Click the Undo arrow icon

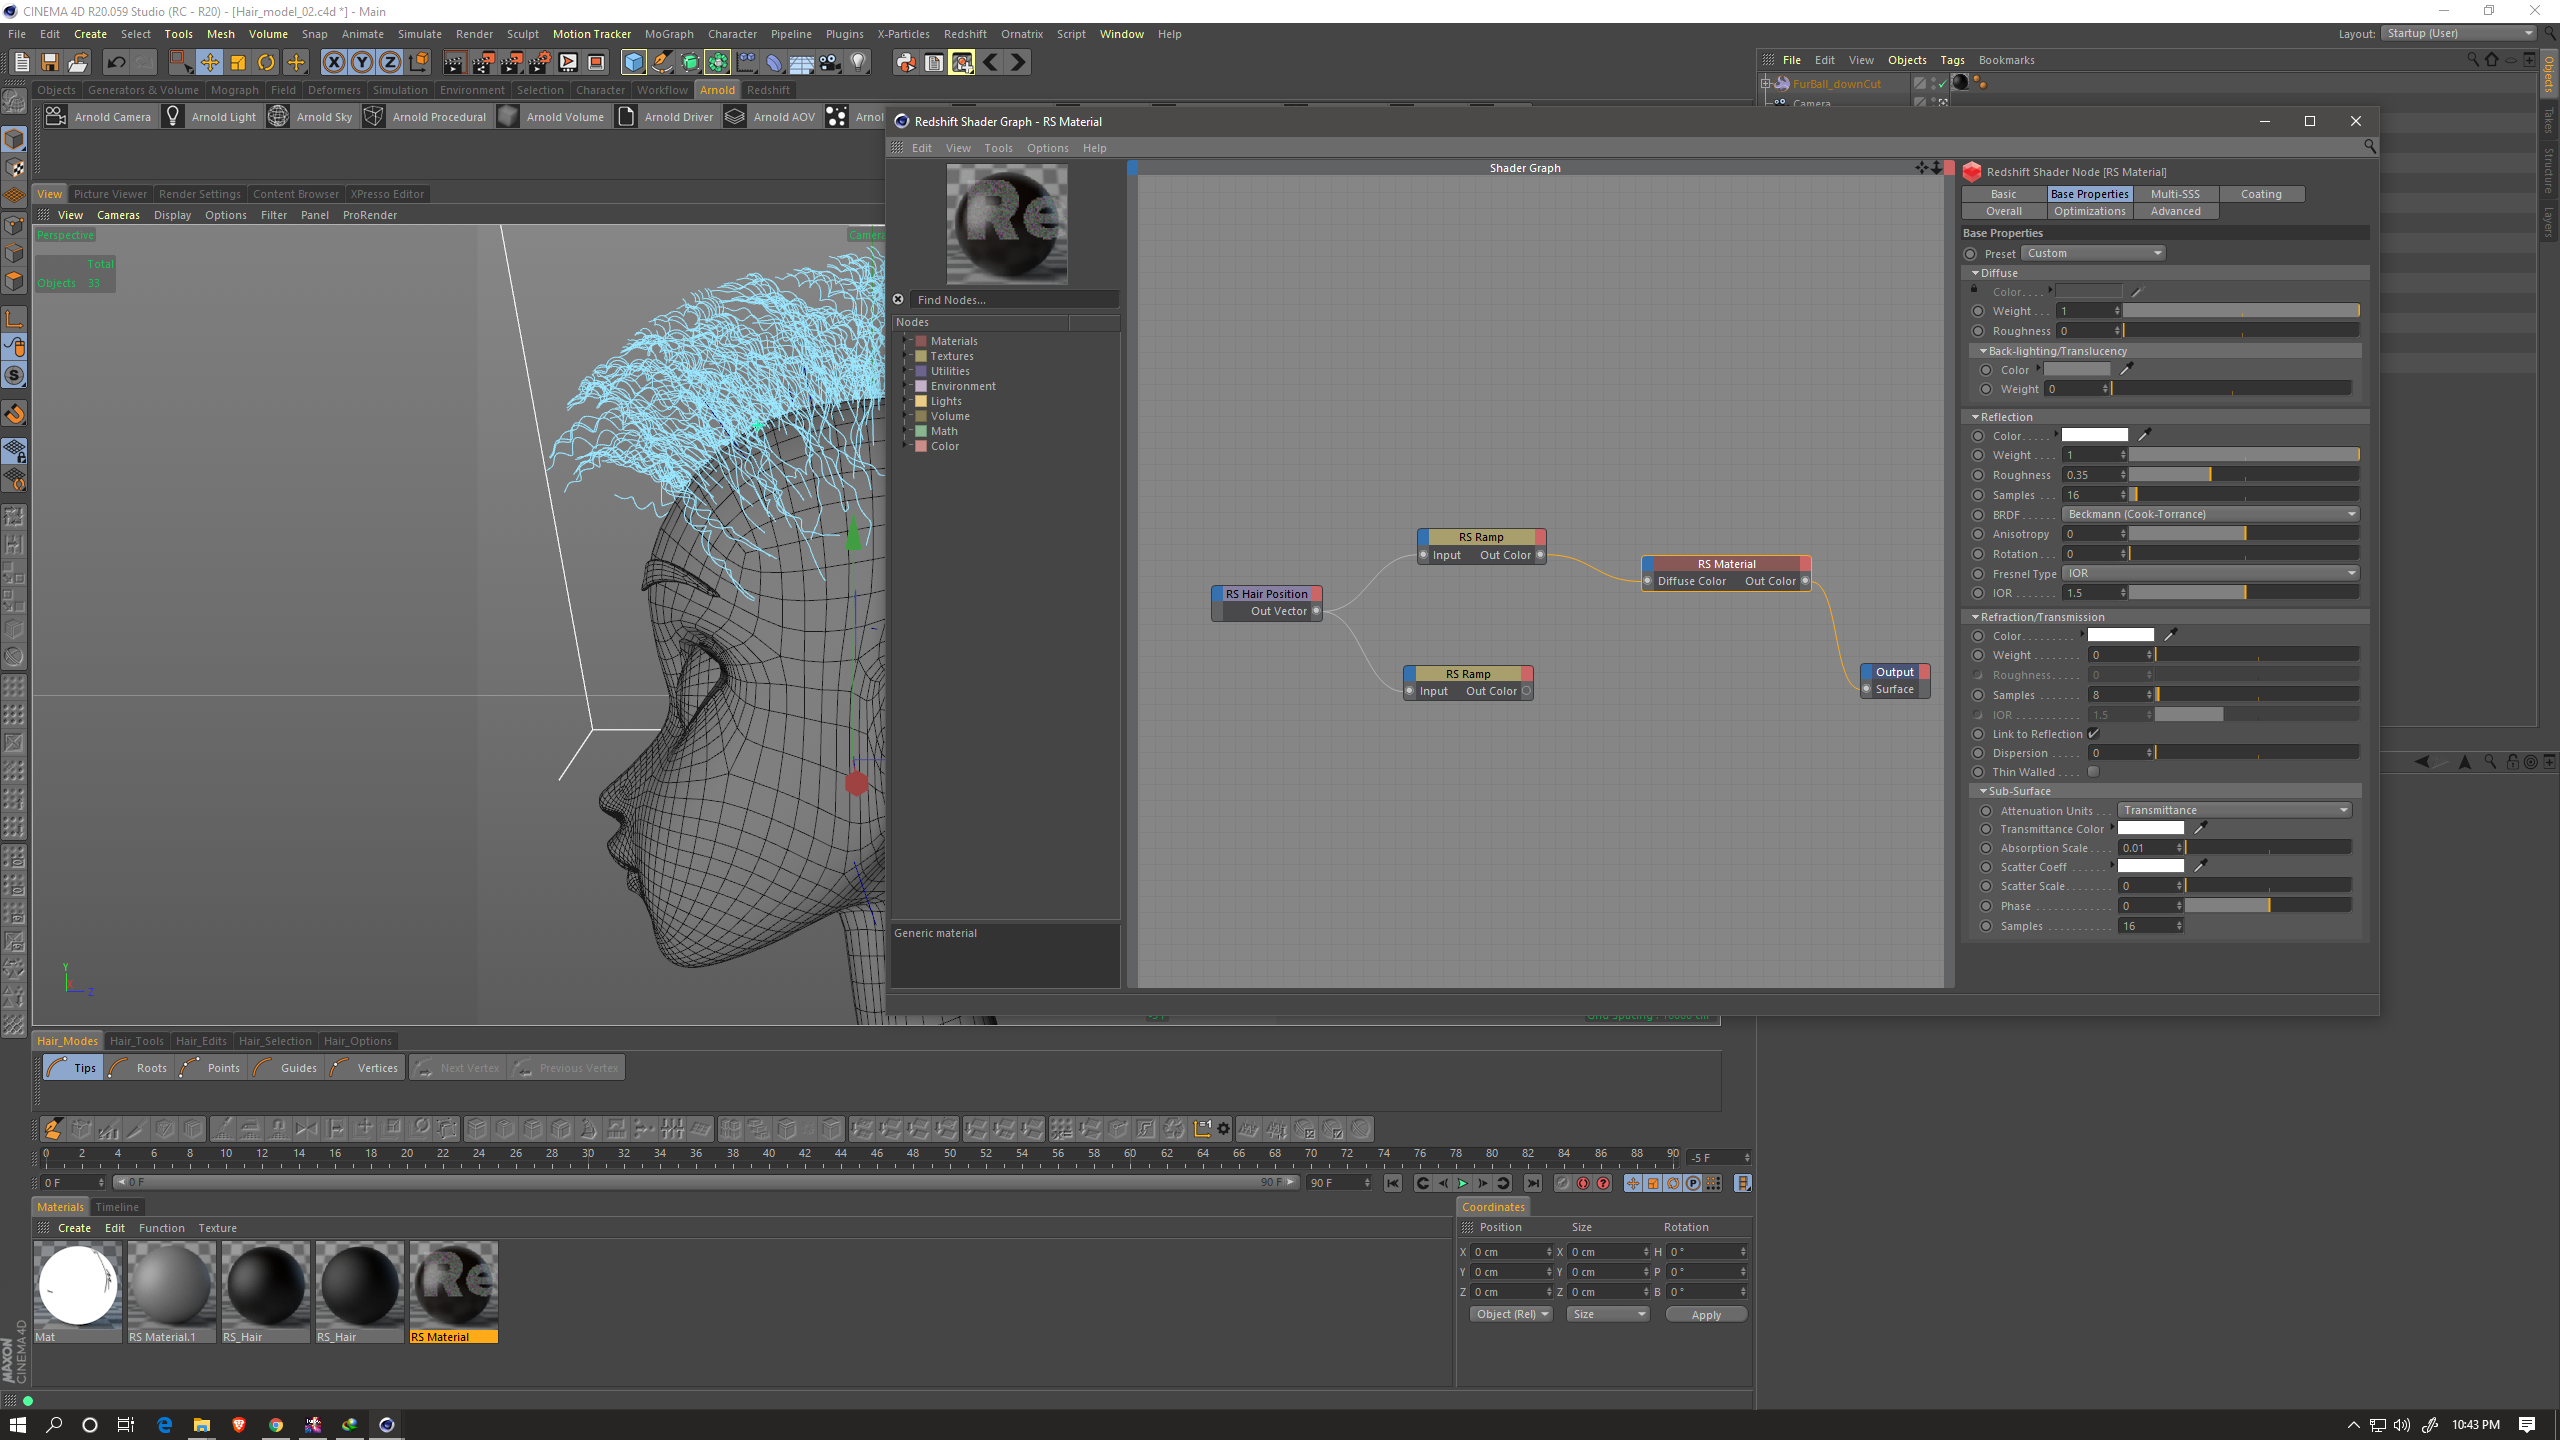coord(116,62)
